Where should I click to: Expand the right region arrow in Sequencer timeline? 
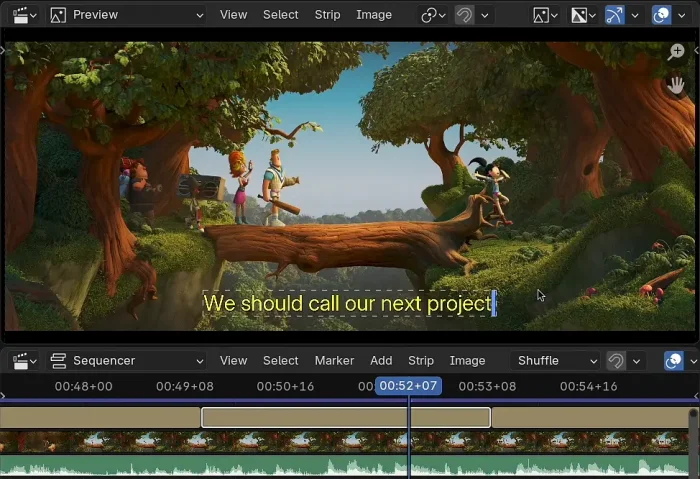697,396
